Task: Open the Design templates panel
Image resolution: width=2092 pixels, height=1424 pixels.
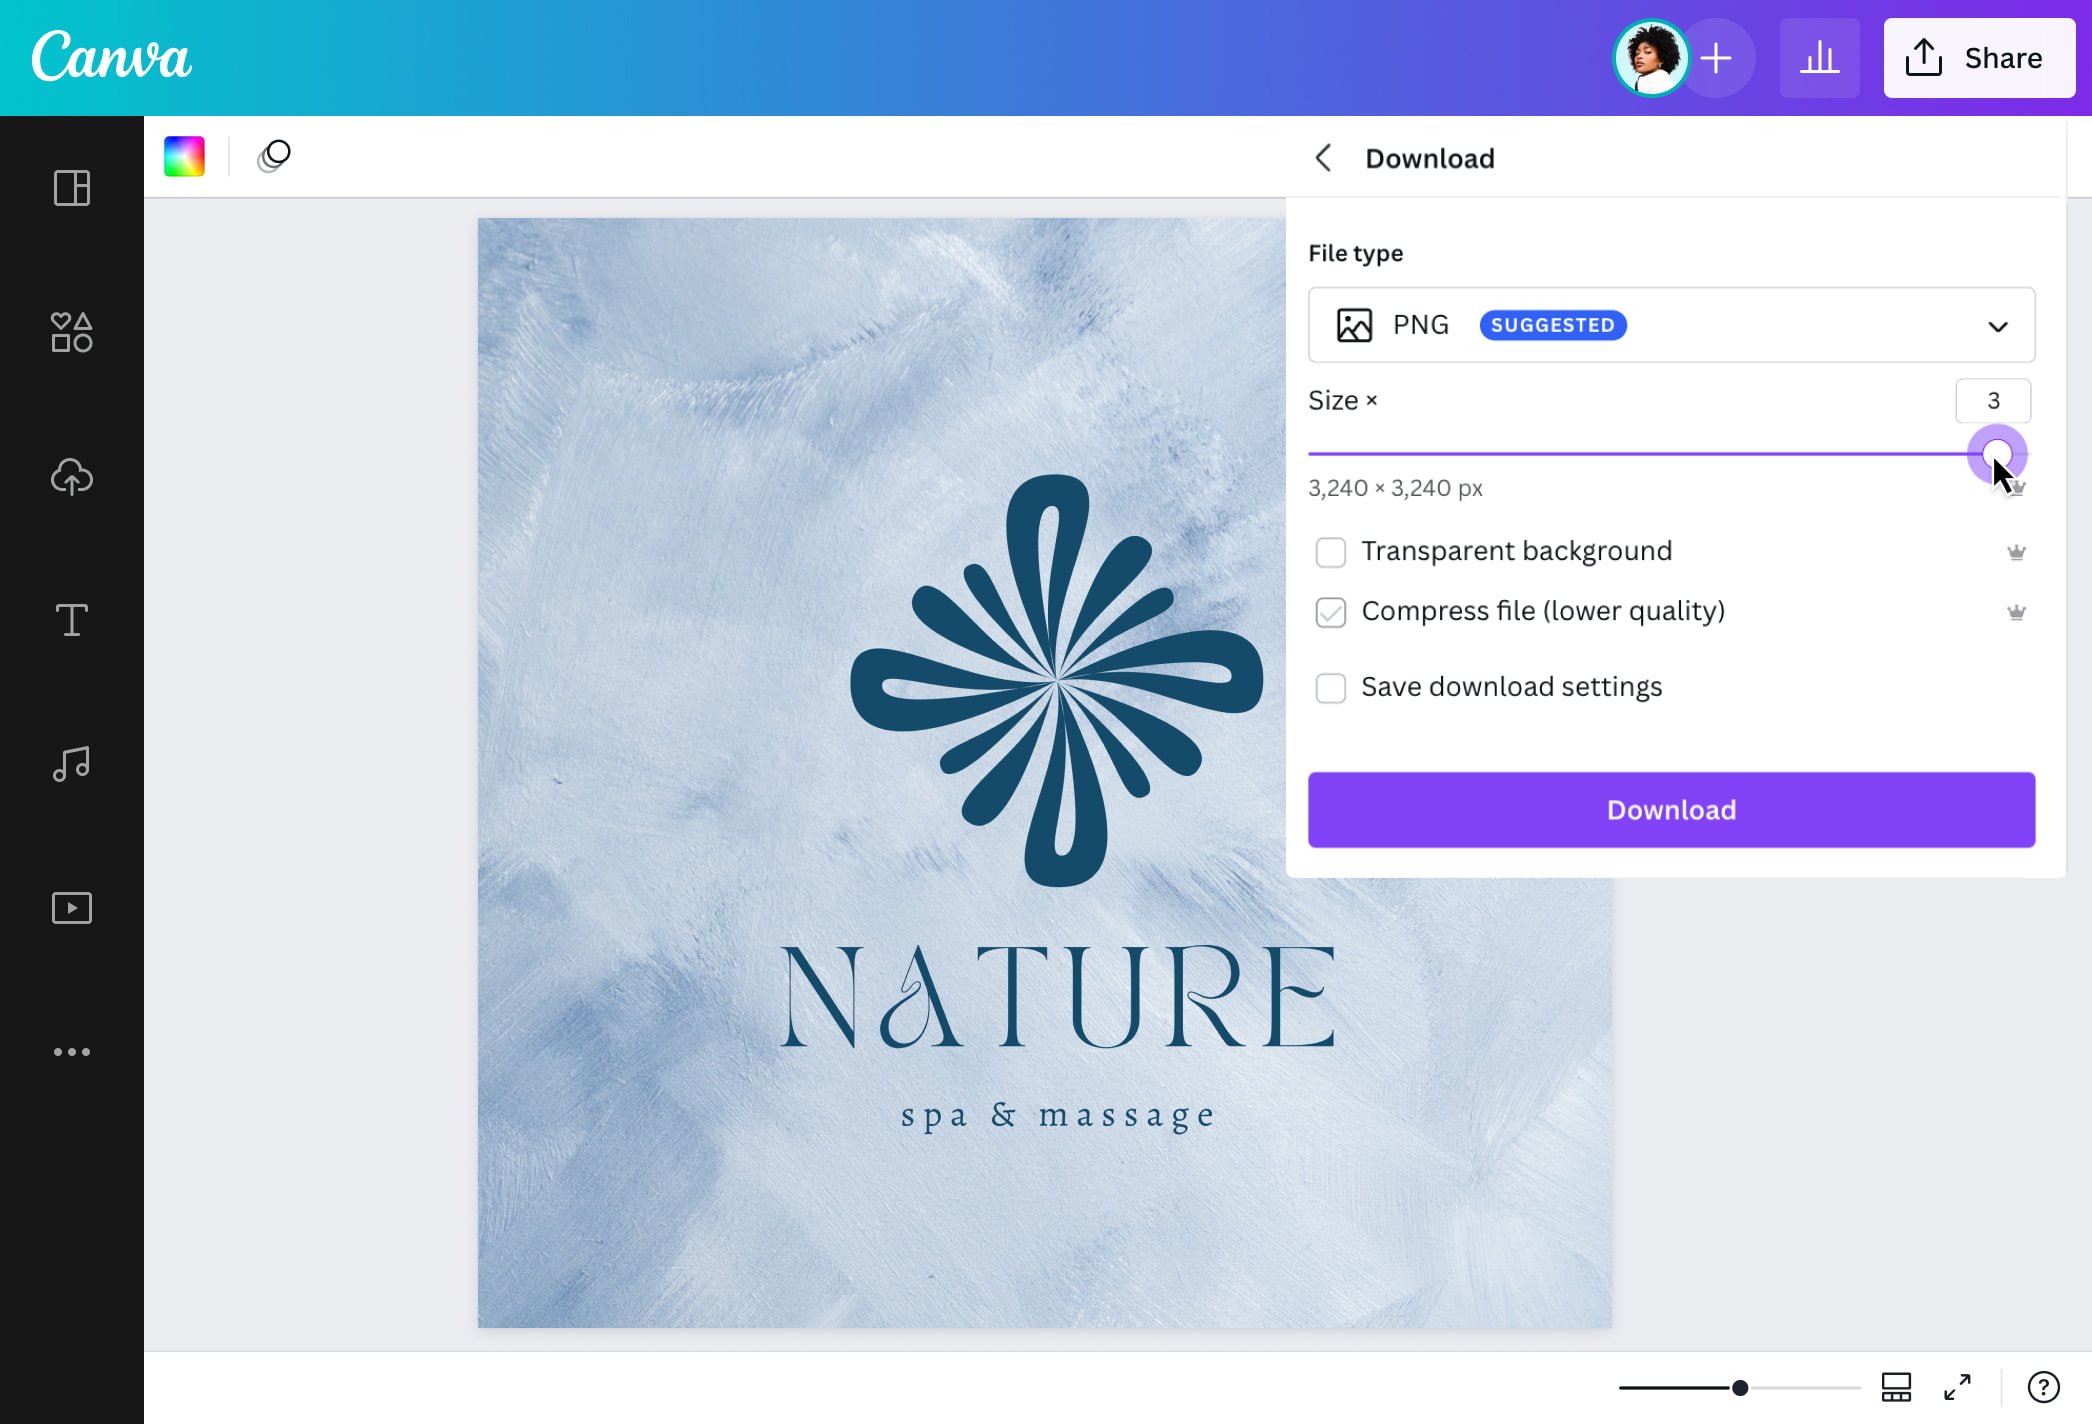Action: tap(71, 189)
